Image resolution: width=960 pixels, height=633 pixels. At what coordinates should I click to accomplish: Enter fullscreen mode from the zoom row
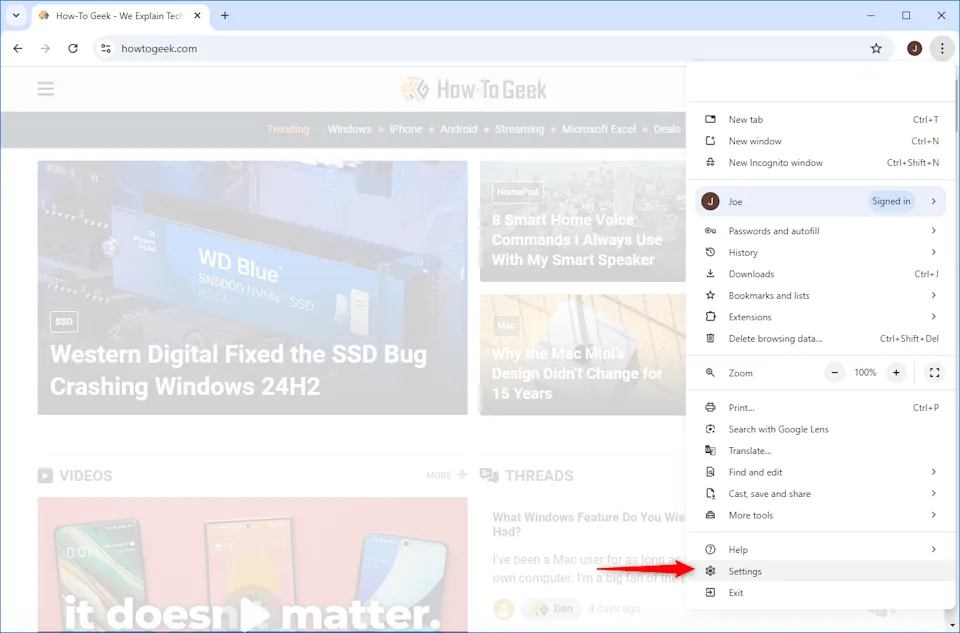coord(934,373)
